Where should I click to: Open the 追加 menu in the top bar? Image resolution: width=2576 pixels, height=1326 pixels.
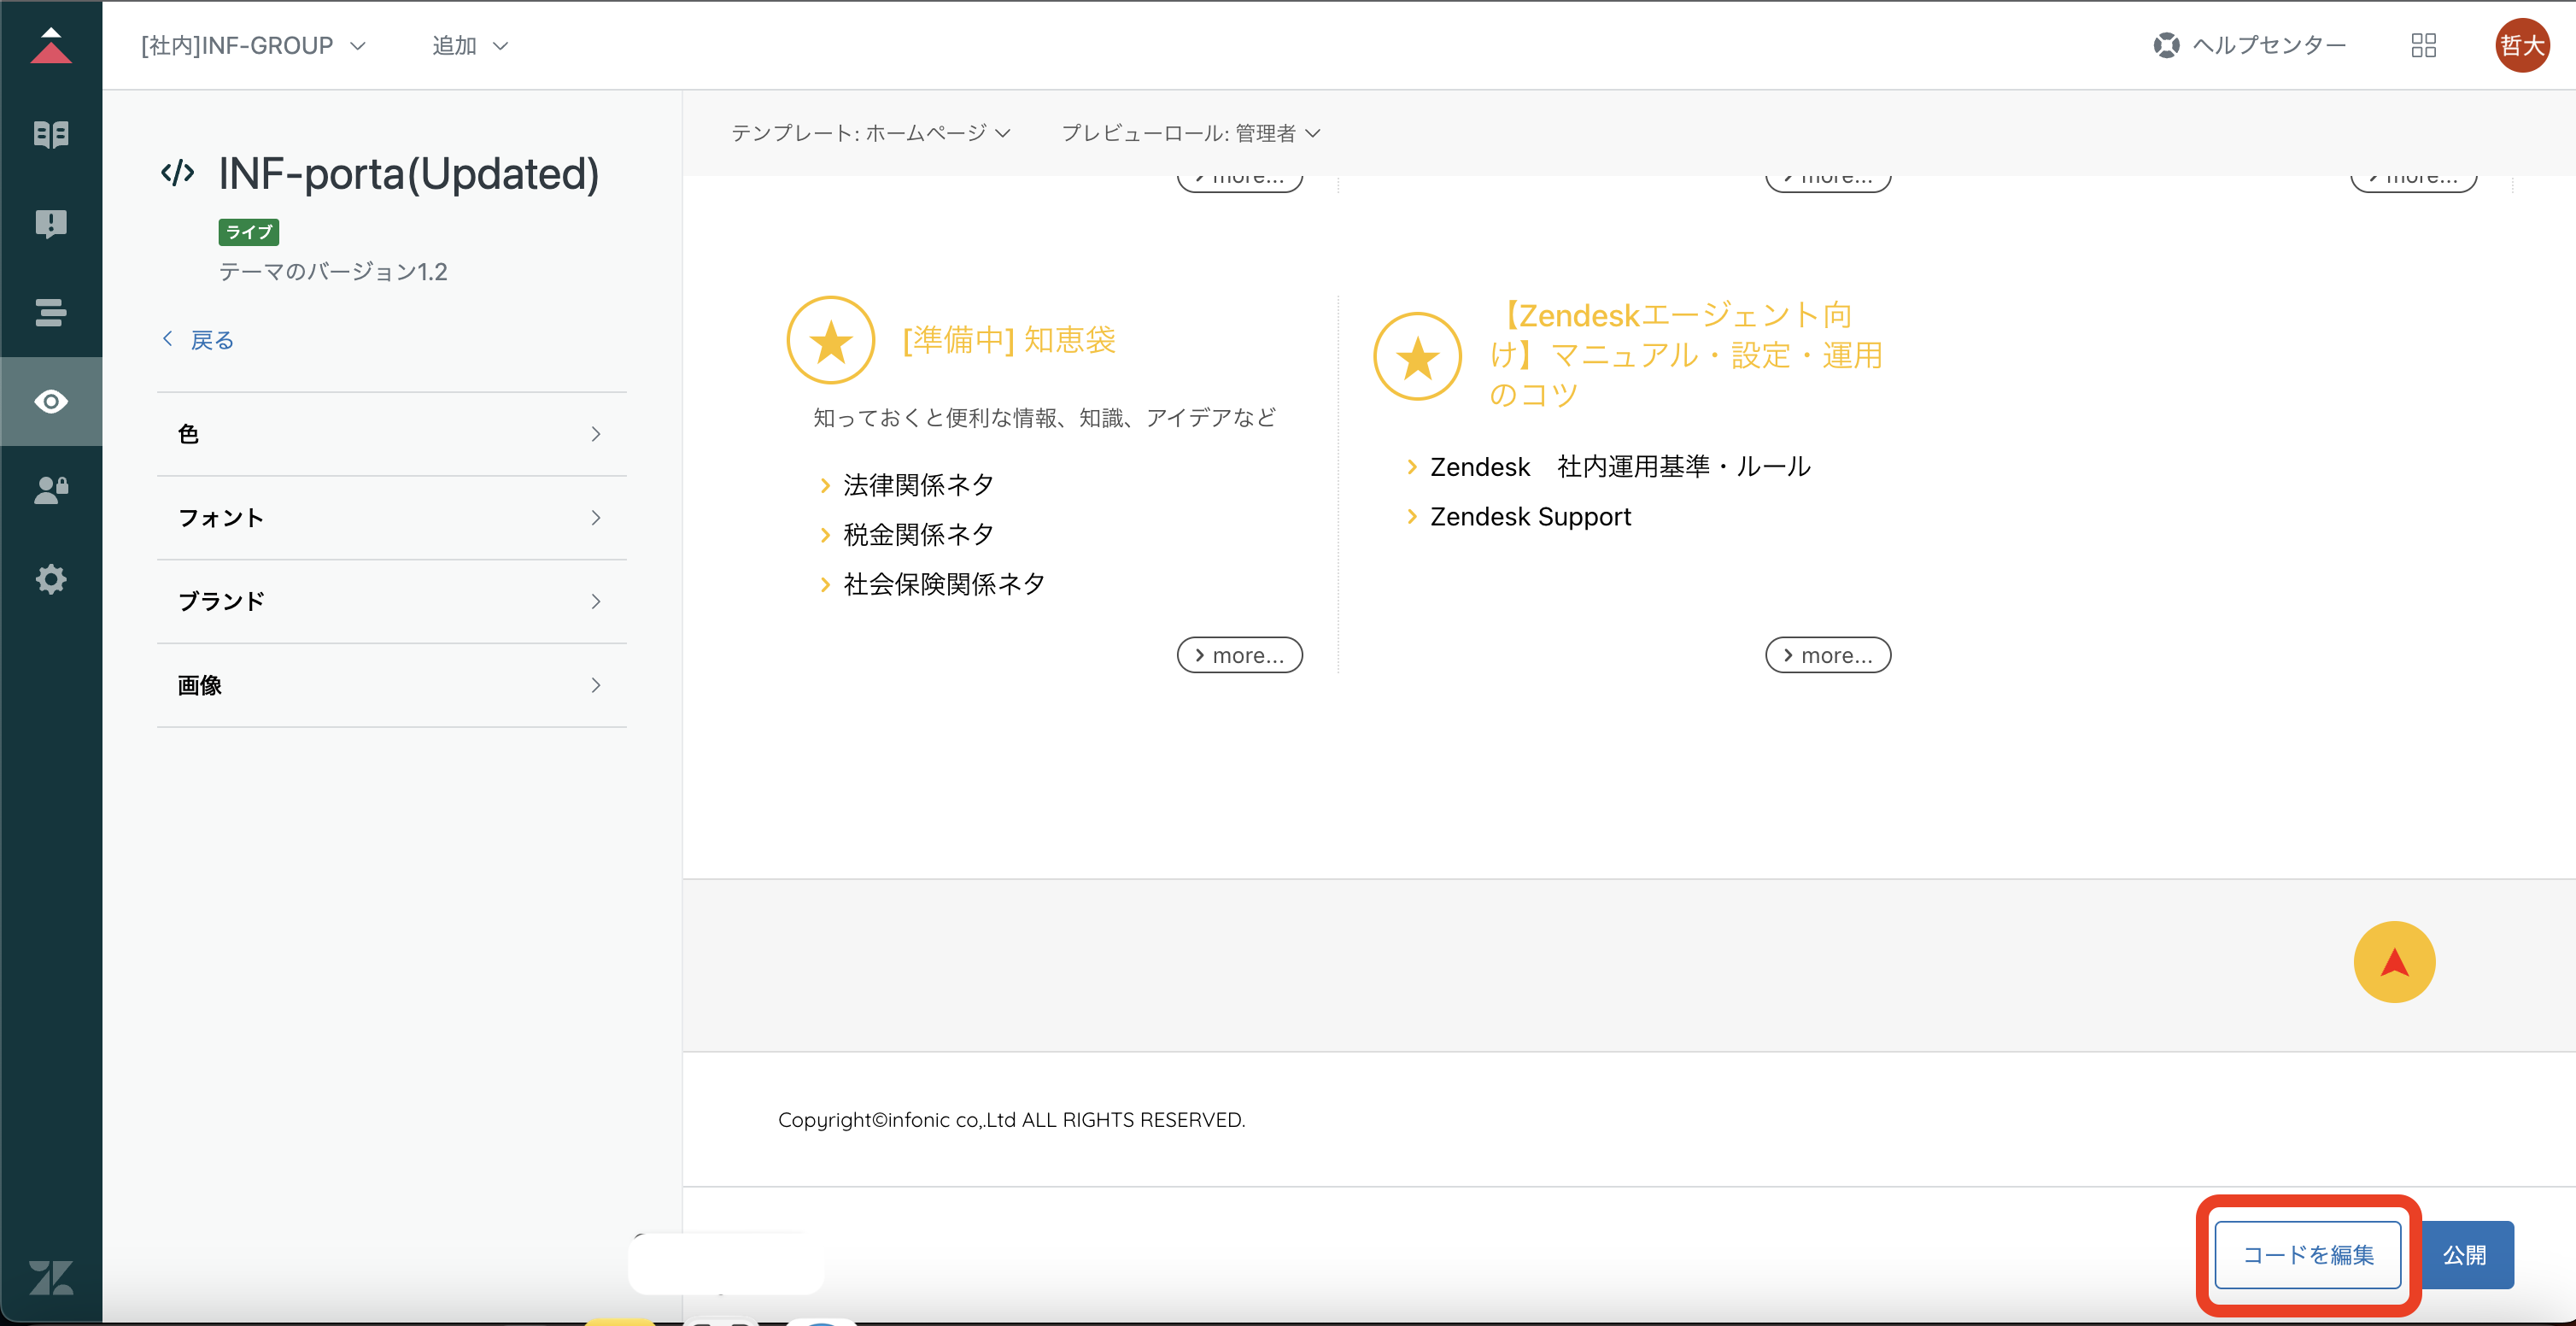coord(467,45)
